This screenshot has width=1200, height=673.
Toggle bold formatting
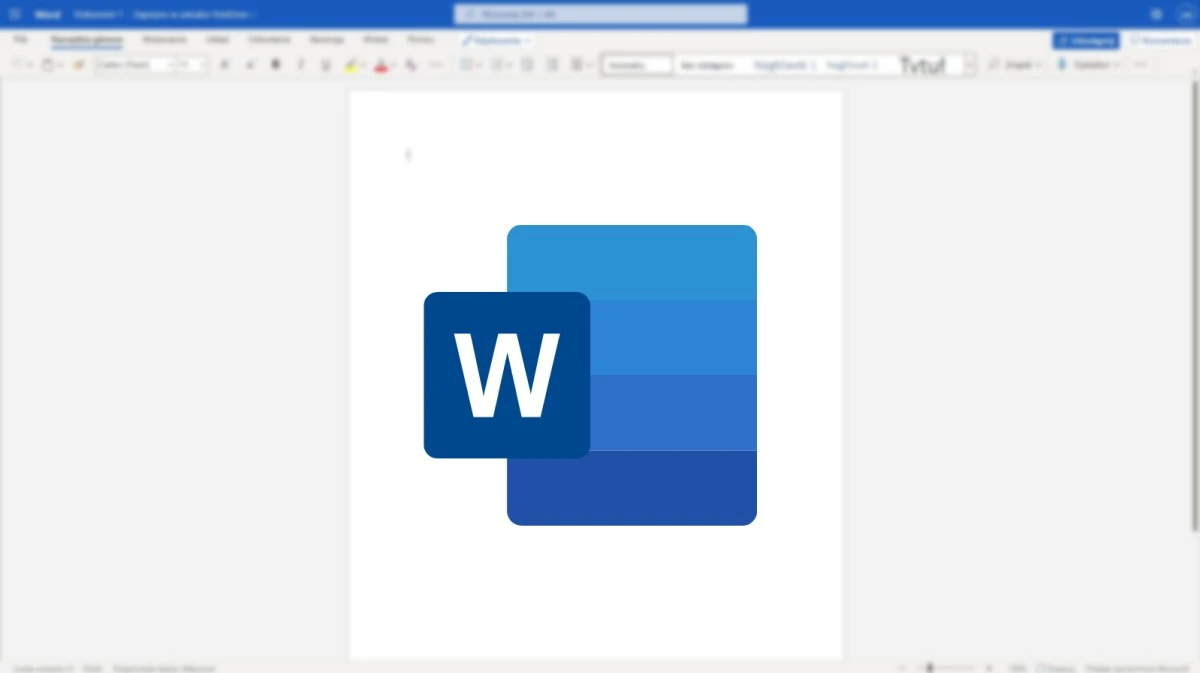[x=276, y=65]
